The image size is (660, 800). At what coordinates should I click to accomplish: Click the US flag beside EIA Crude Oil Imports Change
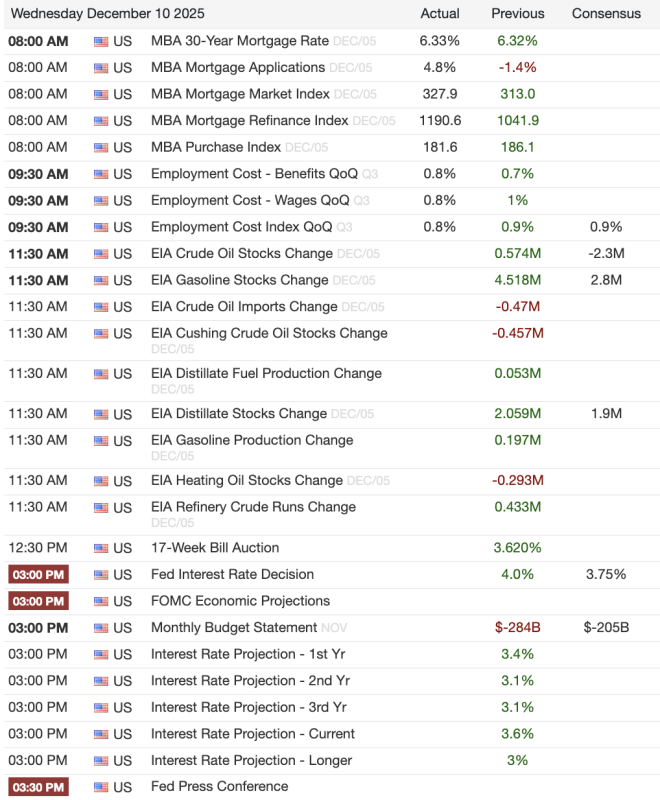101,307
